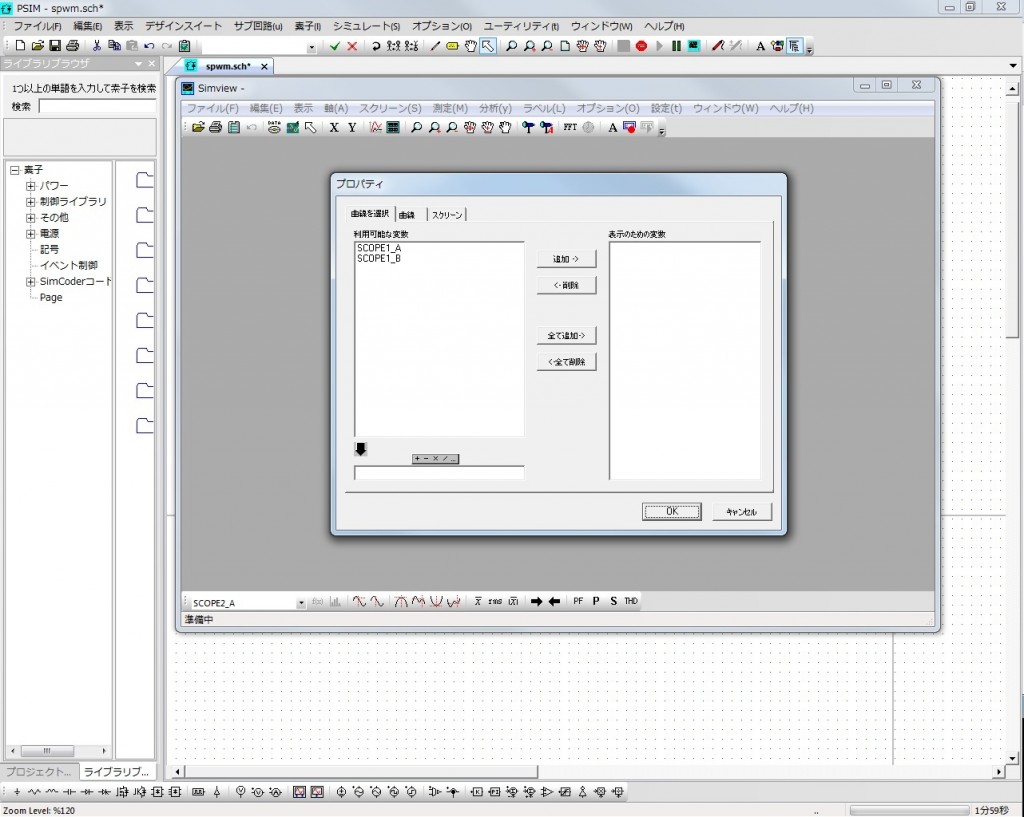The image size is (1024, 817).
Task: Click the <- 全て削除 button
Action: (x=566, y=362)
